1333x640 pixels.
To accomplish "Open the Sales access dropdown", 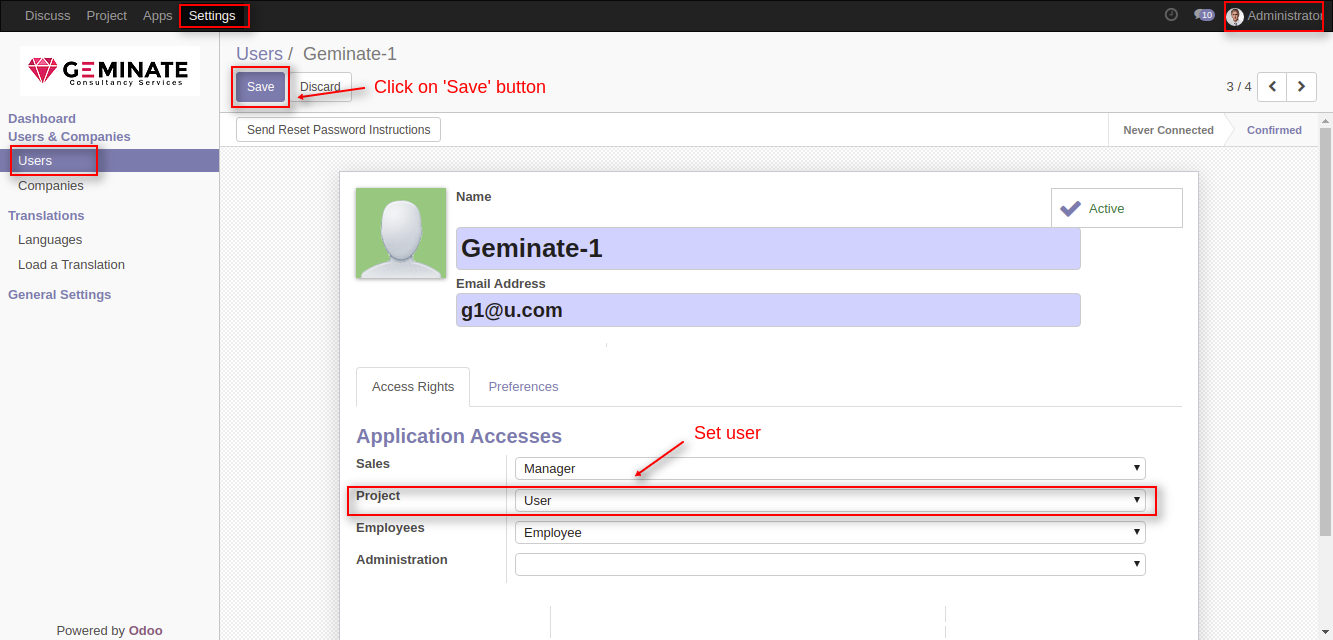I will (830, 468).
